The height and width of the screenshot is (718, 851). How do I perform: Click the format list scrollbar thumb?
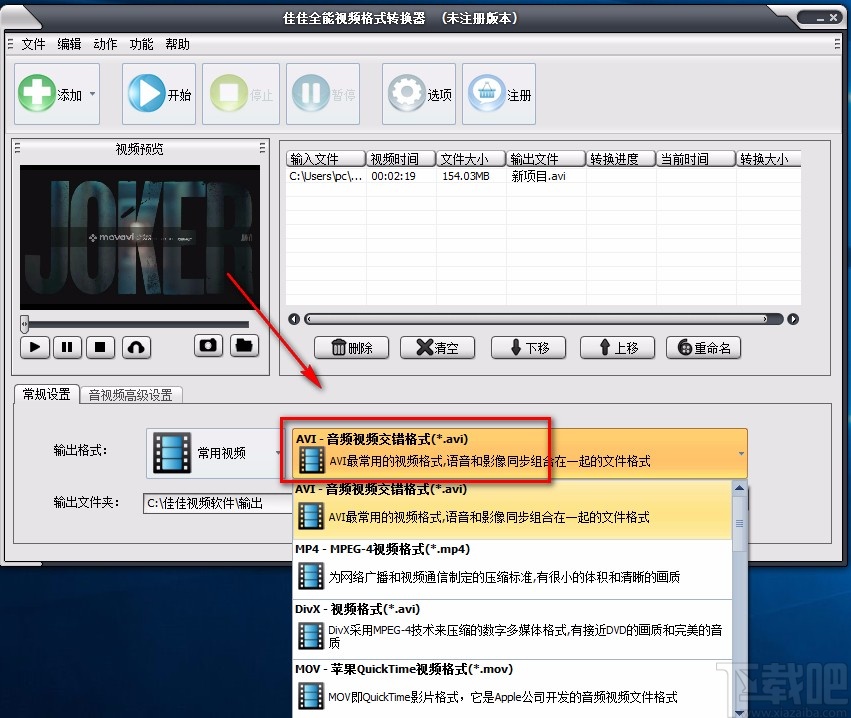[739, 523]
